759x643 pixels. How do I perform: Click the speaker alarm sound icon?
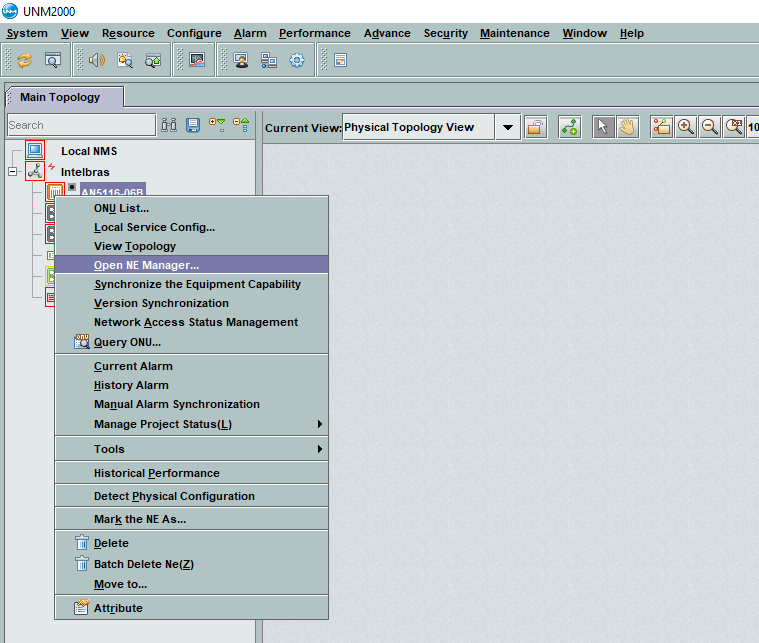[97, 60]
